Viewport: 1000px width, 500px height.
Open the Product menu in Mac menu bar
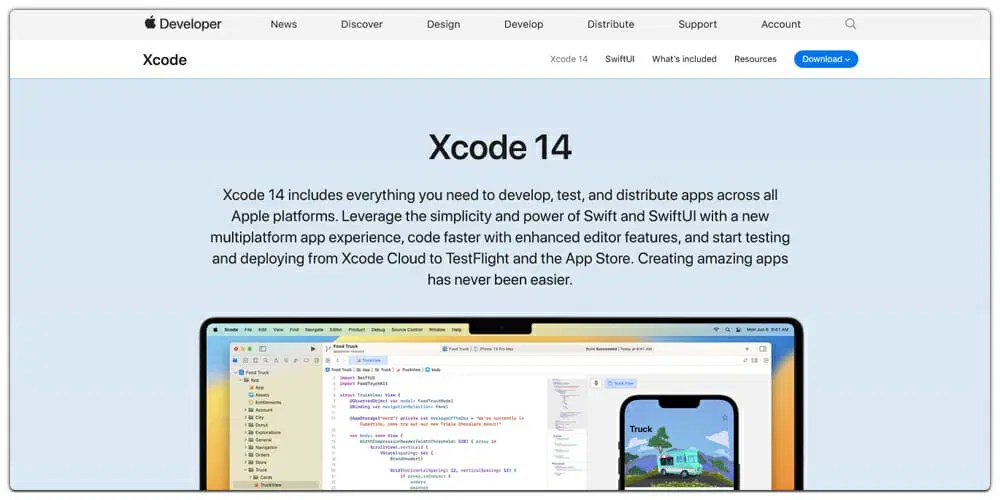click(x=357, y=330)
